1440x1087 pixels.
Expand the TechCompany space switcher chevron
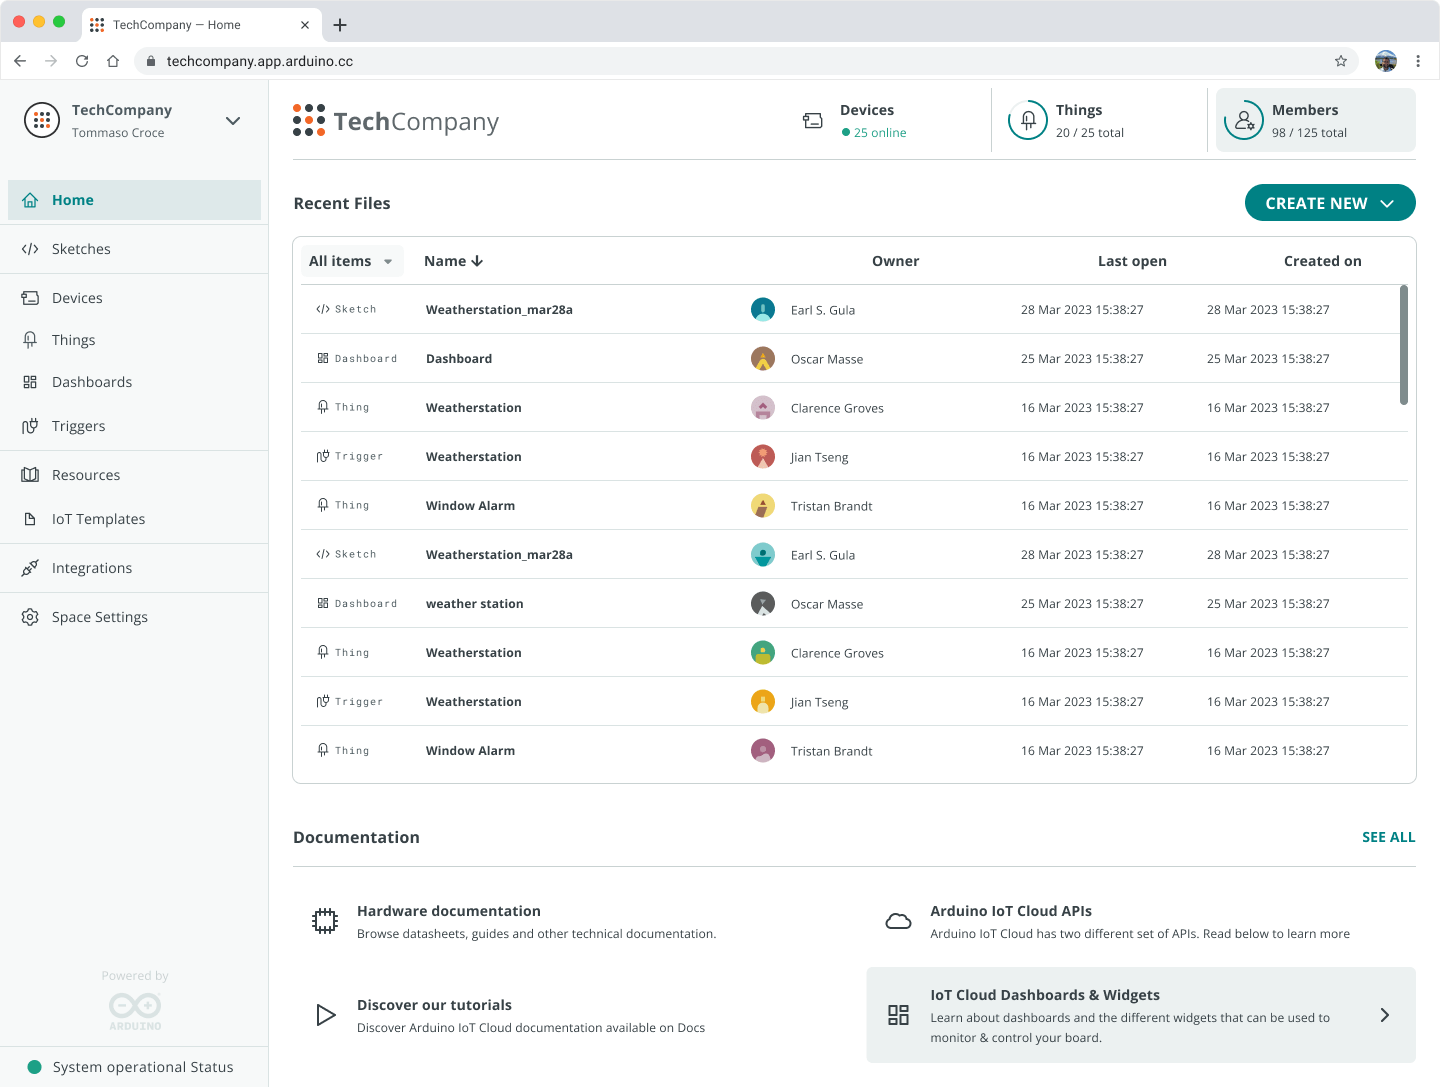pyautogui.click(x=233, y=121)
